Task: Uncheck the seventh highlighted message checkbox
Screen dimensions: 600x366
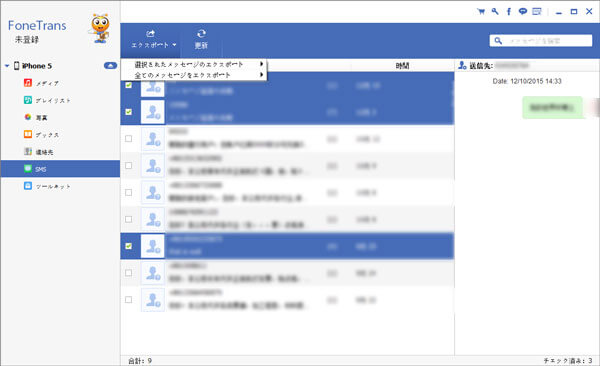Action: (129, 246)
